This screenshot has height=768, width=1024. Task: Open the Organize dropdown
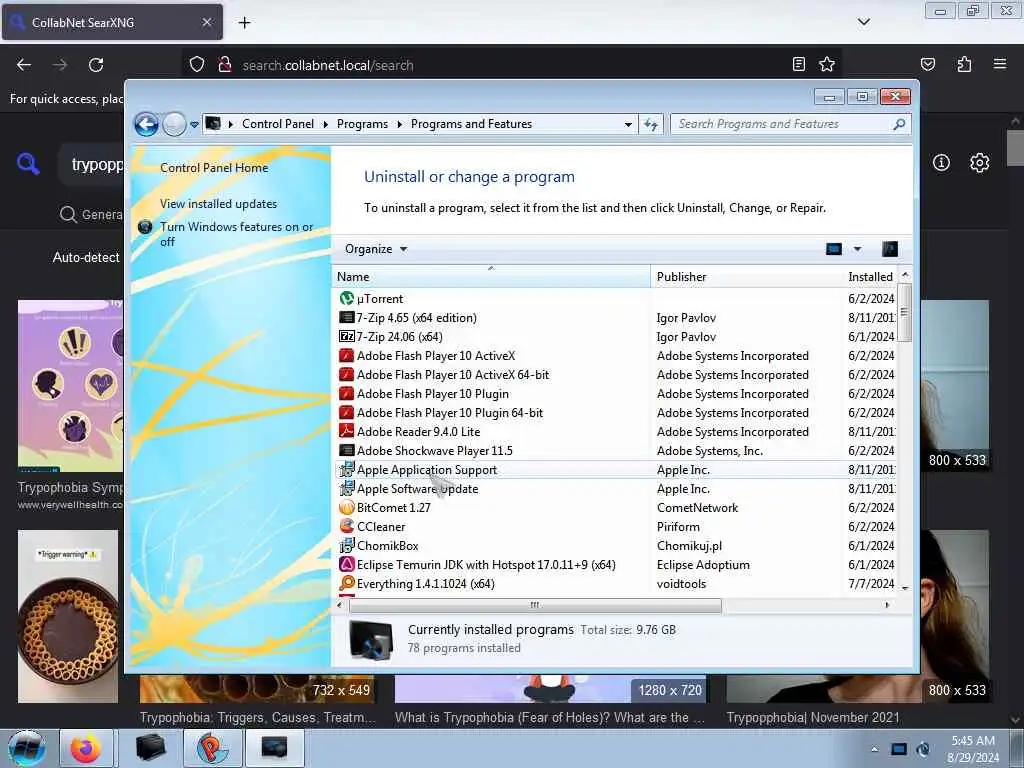click(x=376, y=249)
